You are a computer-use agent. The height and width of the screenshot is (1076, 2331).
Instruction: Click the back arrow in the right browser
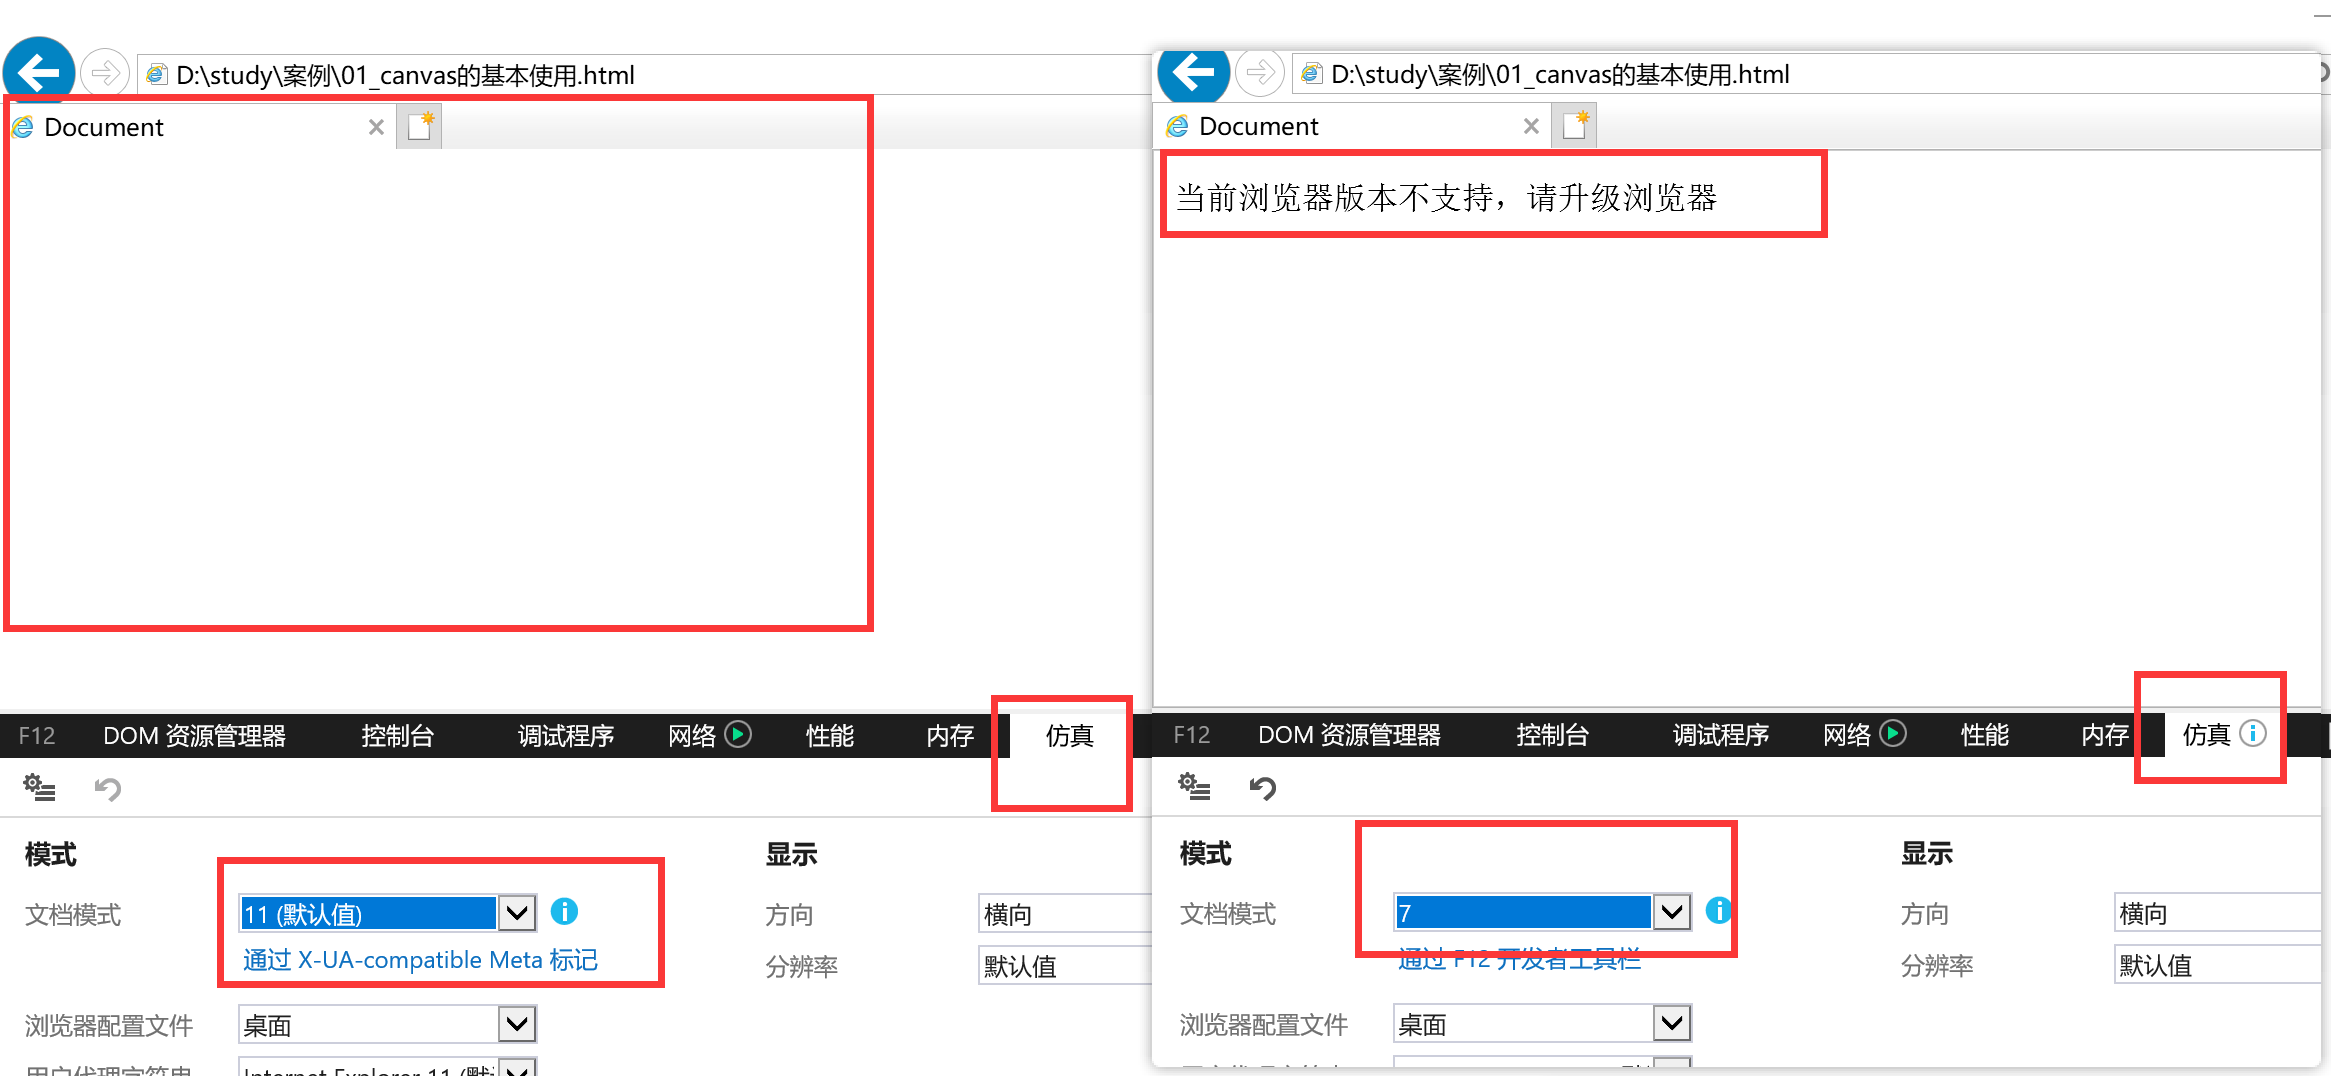pos(1193,72)
